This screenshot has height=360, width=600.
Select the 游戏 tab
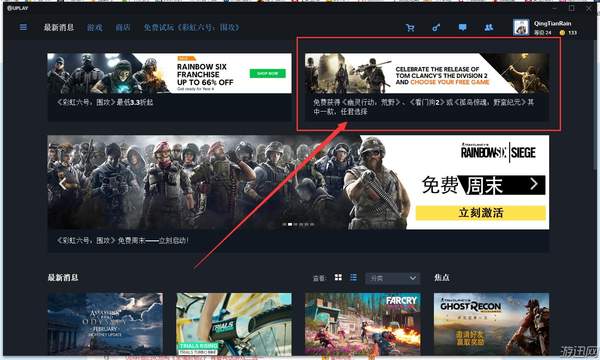click(95, 28)
